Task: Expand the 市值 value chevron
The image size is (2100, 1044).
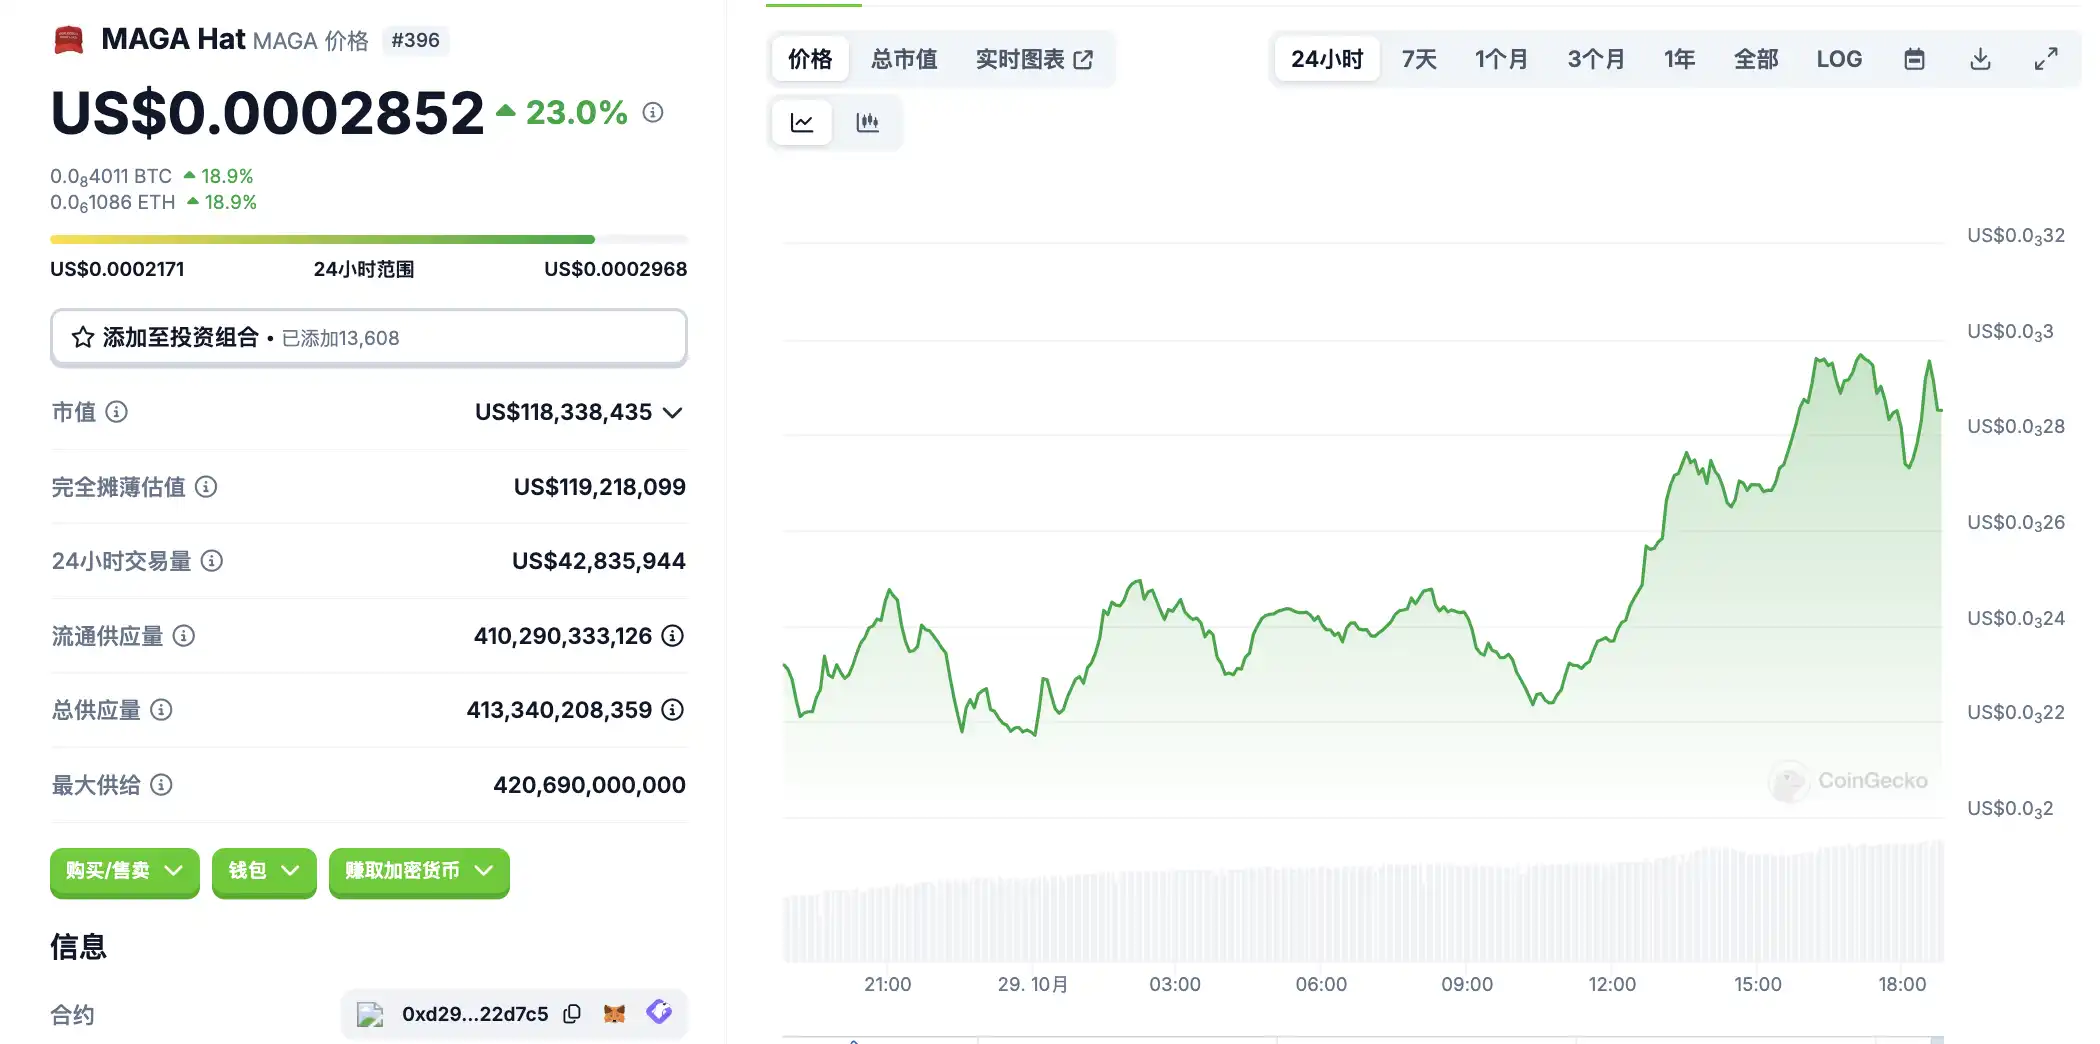Action: [x=673, y=413]
